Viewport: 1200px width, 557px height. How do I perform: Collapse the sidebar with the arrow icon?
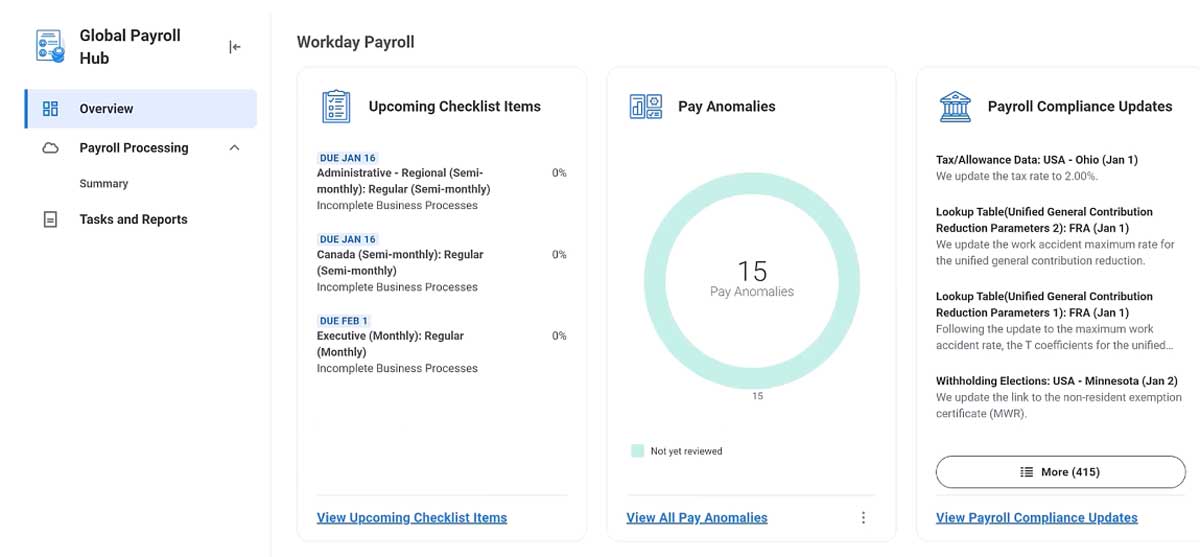point(235,47)
